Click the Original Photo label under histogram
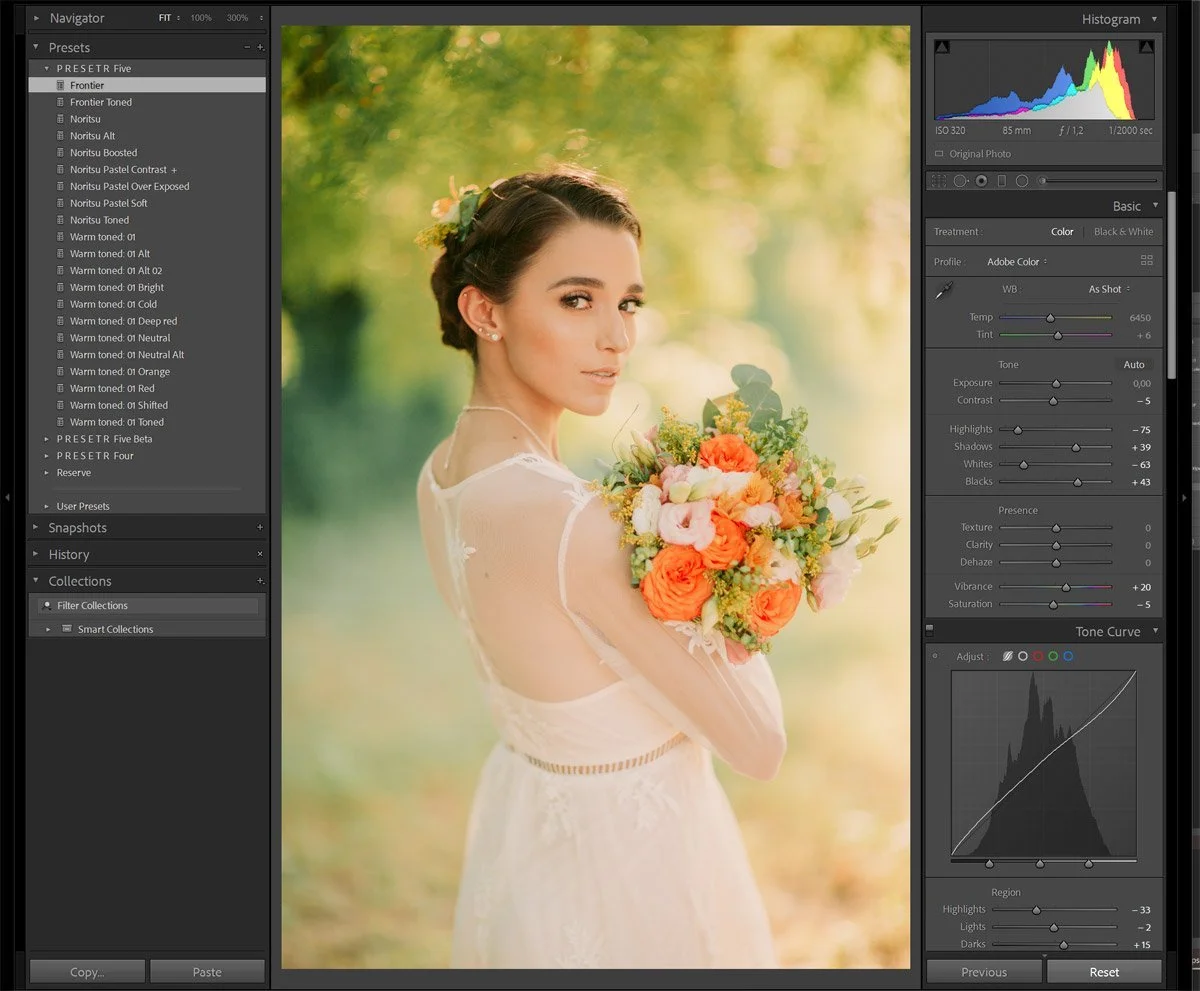Screen dimensions: 1200x991 (980, 153)
